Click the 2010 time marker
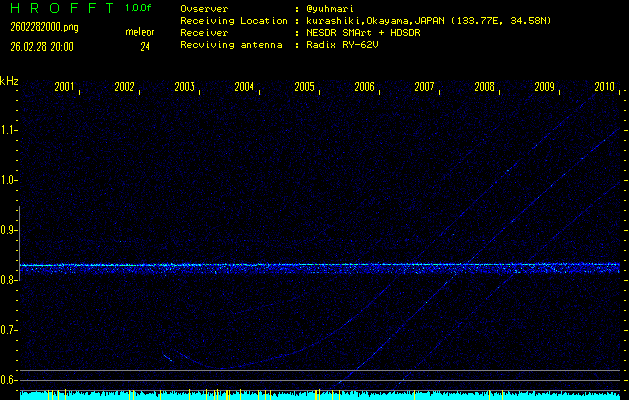Viewport: 629px width, 400px height. click(x=604, y=87)
